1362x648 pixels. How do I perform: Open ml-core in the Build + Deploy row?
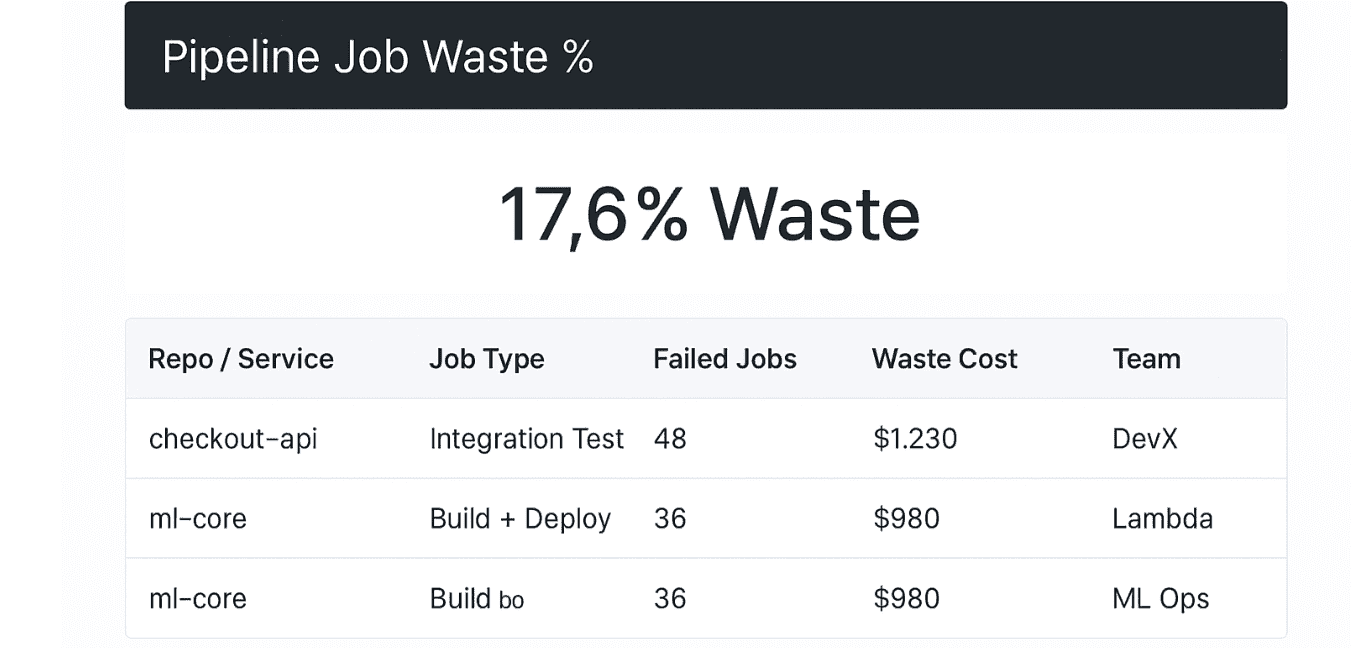(198, 519)
